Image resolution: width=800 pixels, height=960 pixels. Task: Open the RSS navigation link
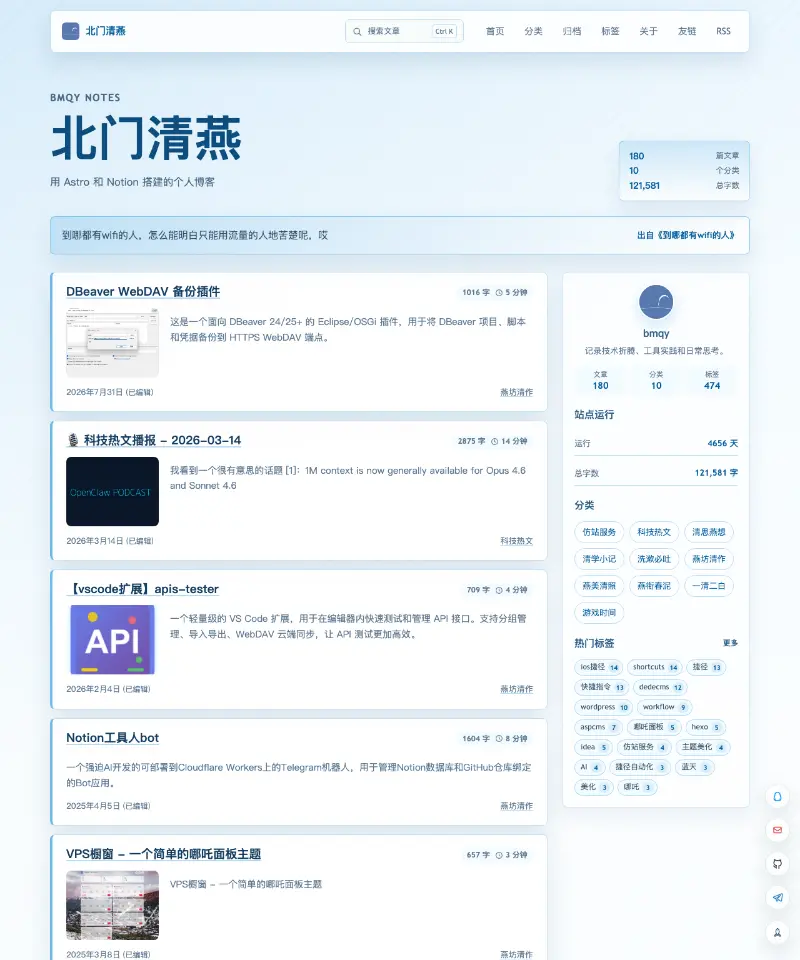click(x=723, y=31)
